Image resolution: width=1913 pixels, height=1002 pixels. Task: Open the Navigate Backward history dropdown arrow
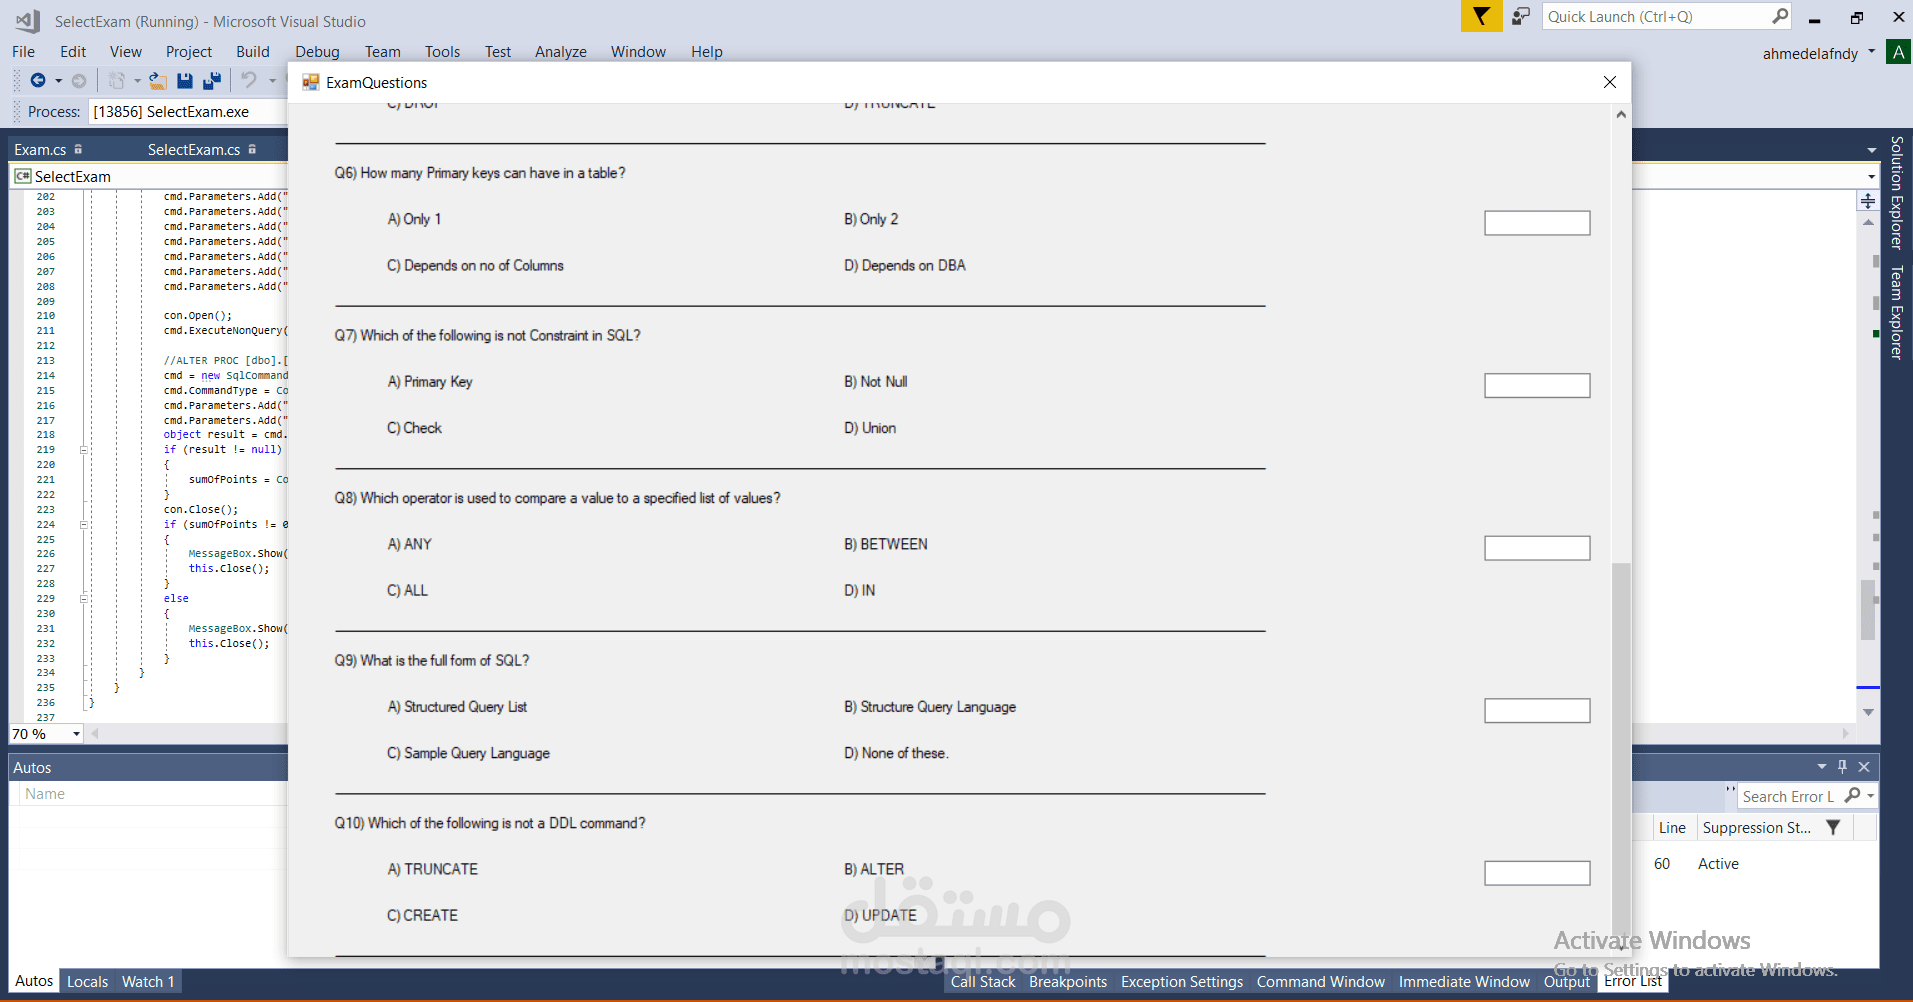pyautogui.click(x=58, y=80)
